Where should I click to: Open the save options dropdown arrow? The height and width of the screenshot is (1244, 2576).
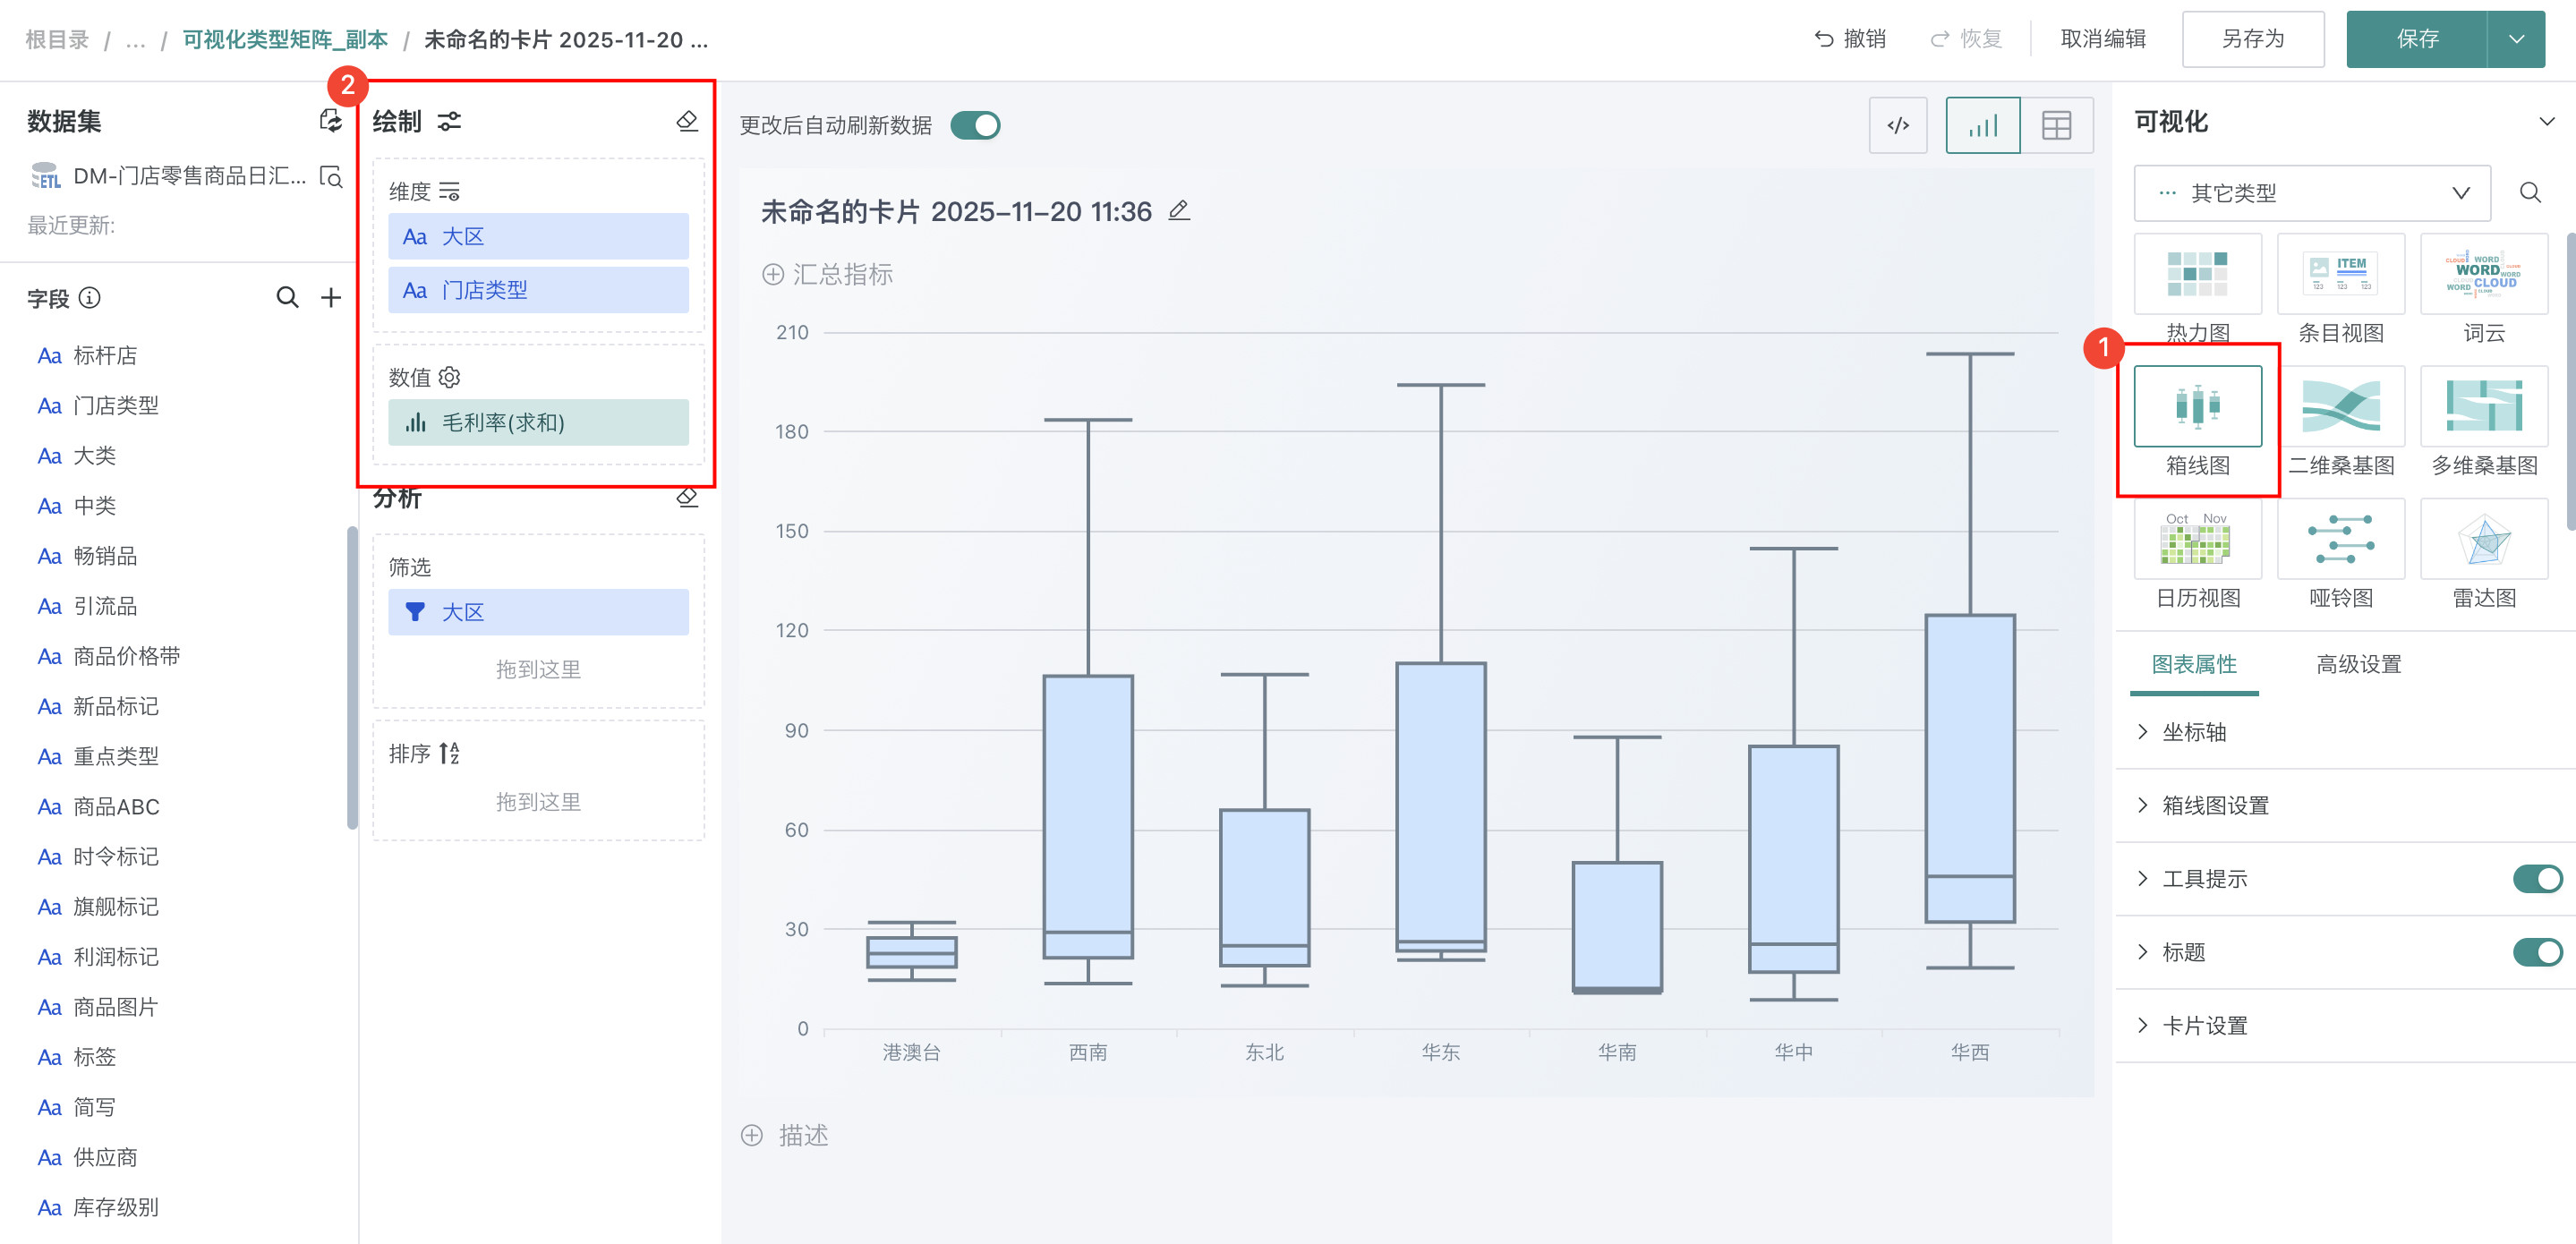2516,39
